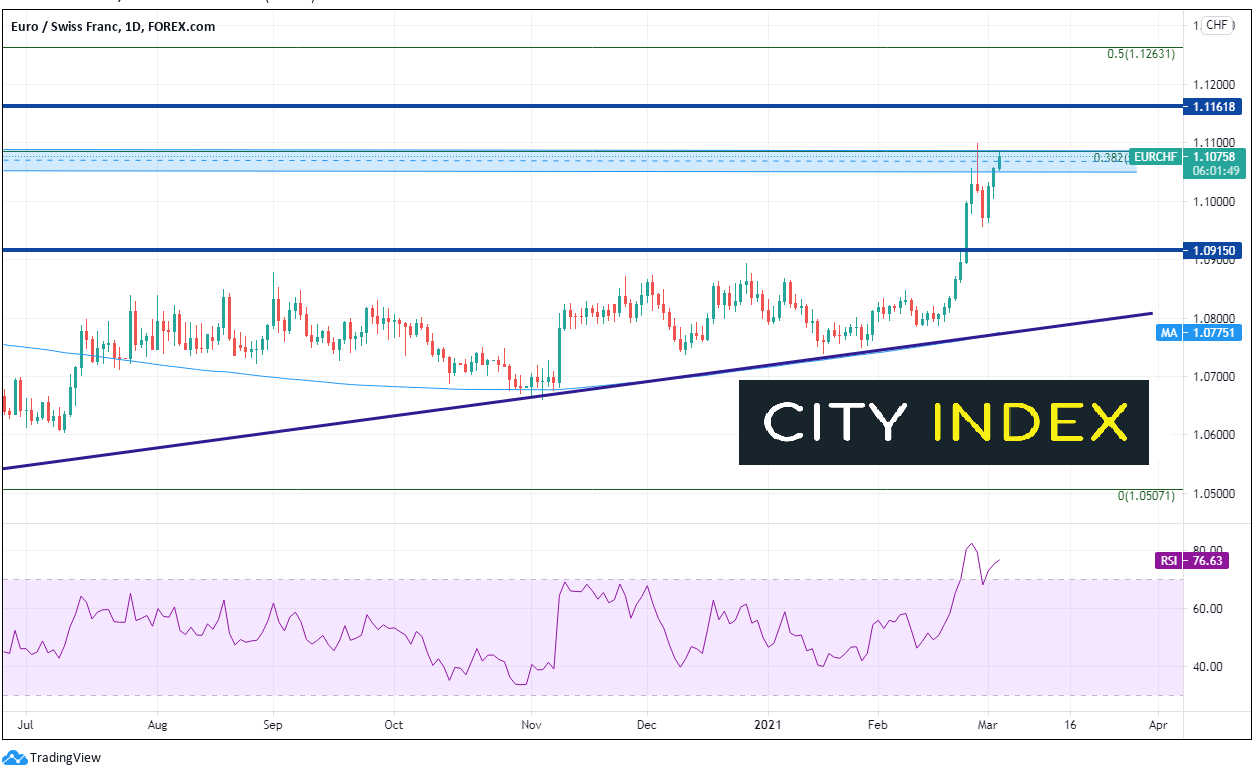Click the City Index logo banner

944,422
